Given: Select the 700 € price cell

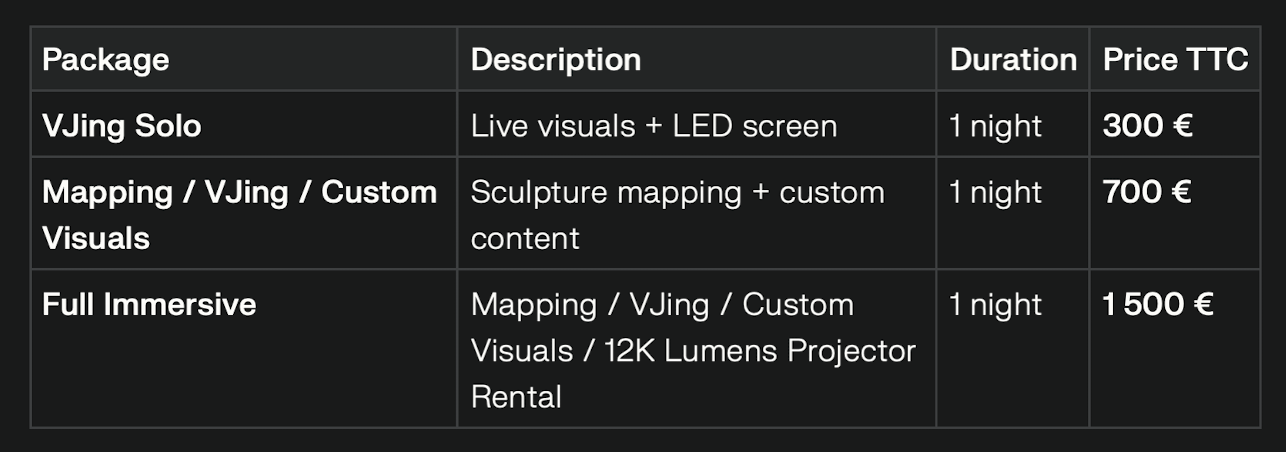Looking at the screenshot, I should pyautogui.click(x=1147, y=192).
